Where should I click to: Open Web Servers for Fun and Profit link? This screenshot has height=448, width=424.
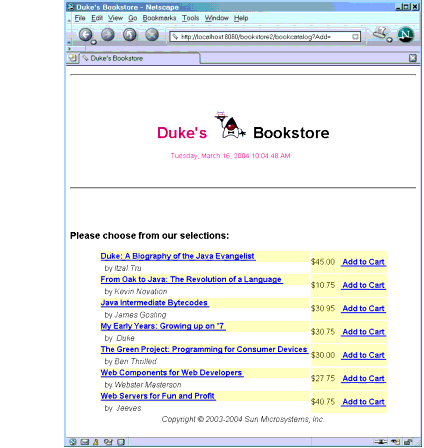(x=158, y=396)
